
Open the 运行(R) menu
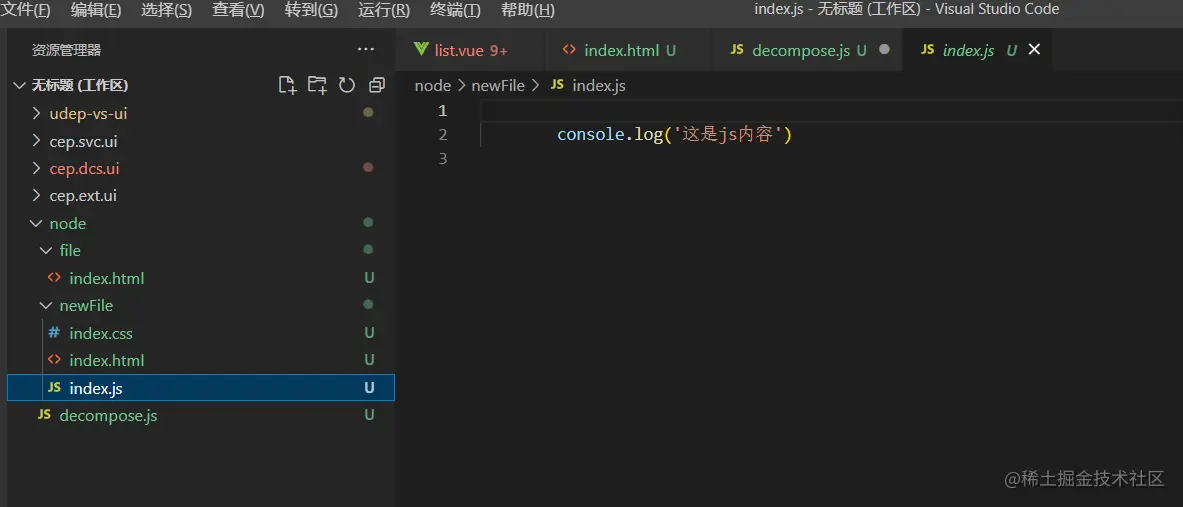point(384,10)
